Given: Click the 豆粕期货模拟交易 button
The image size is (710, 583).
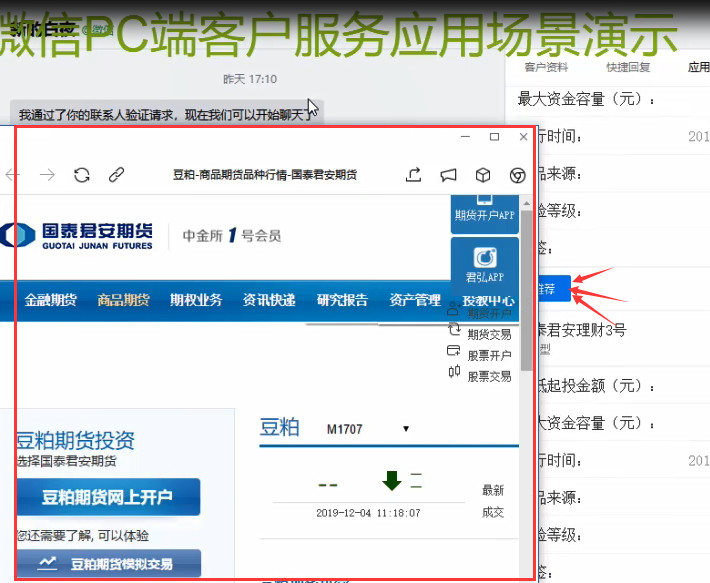Looking at the screenshot, I should [x=109, y=564].
